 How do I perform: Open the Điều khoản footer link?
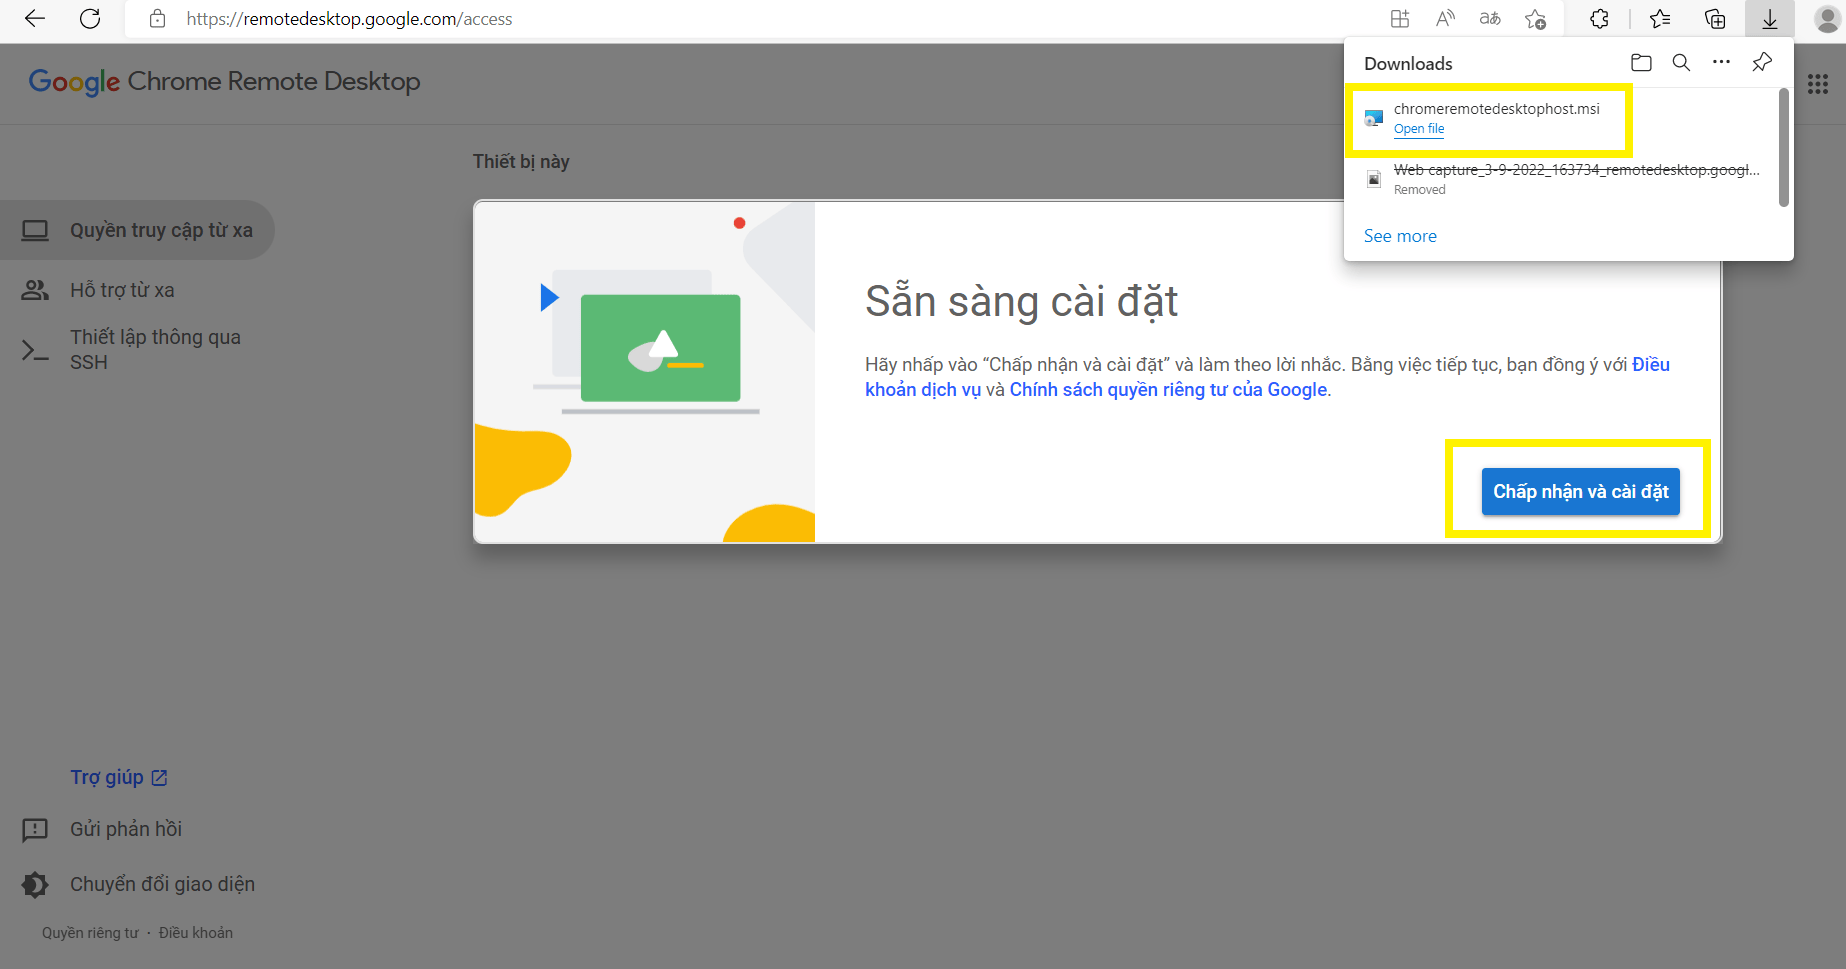(x=196, y=933)
